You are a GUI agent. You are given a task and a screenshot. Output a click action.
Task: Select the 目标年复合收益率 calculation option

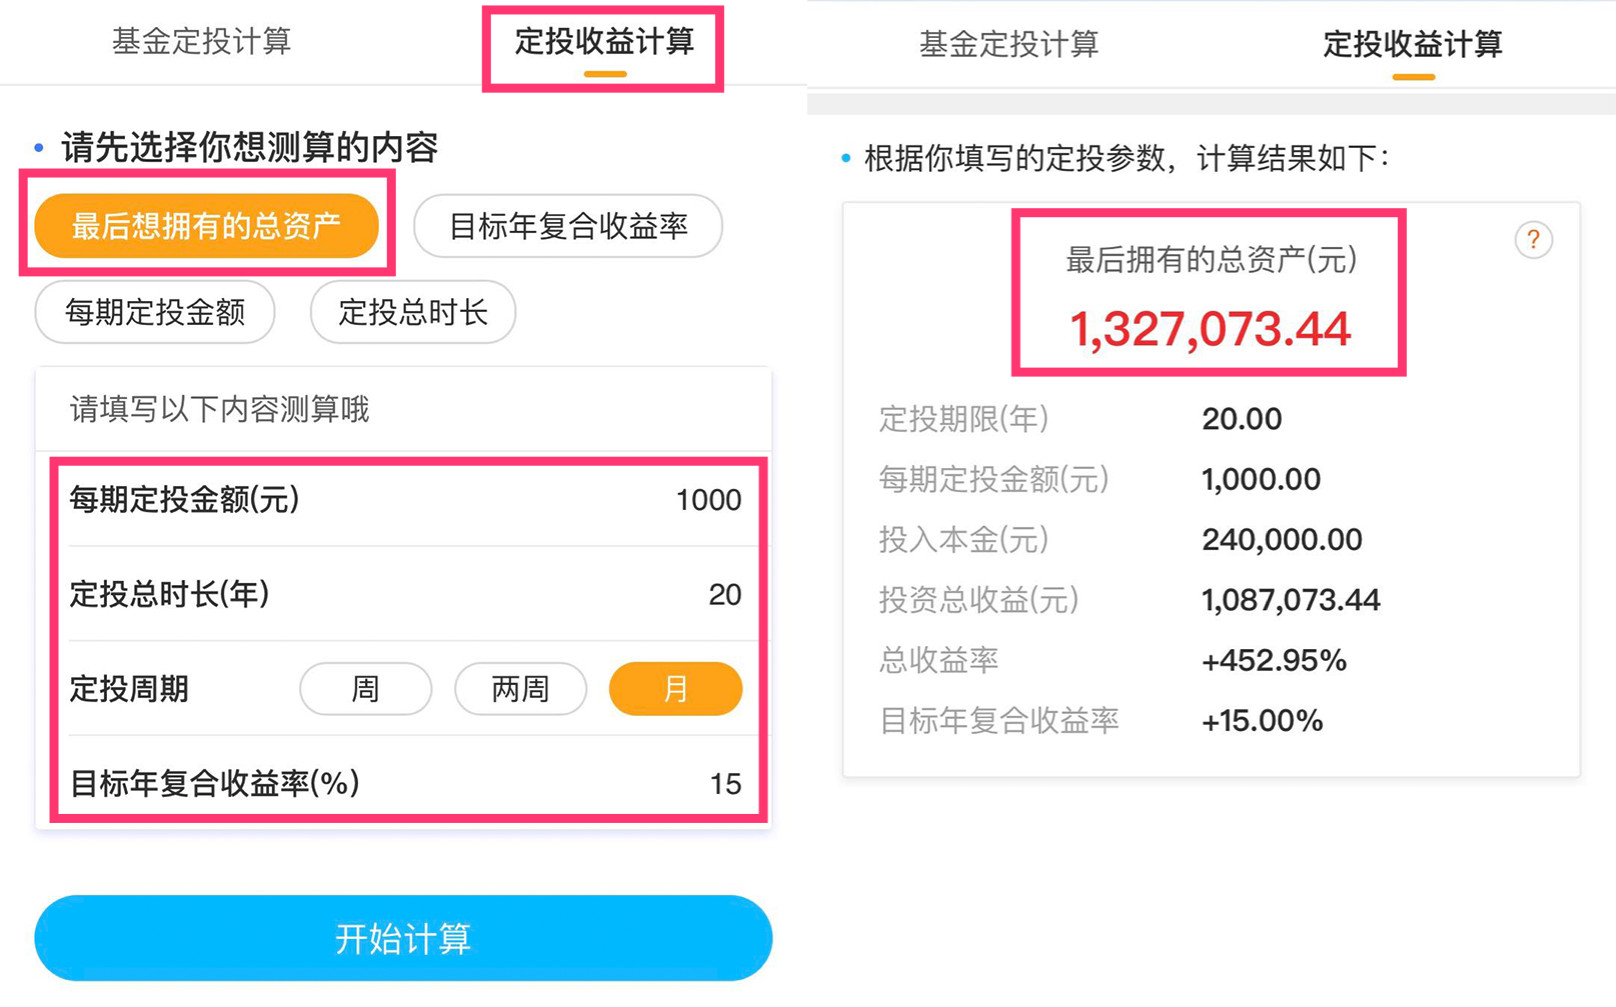point(568,226)
